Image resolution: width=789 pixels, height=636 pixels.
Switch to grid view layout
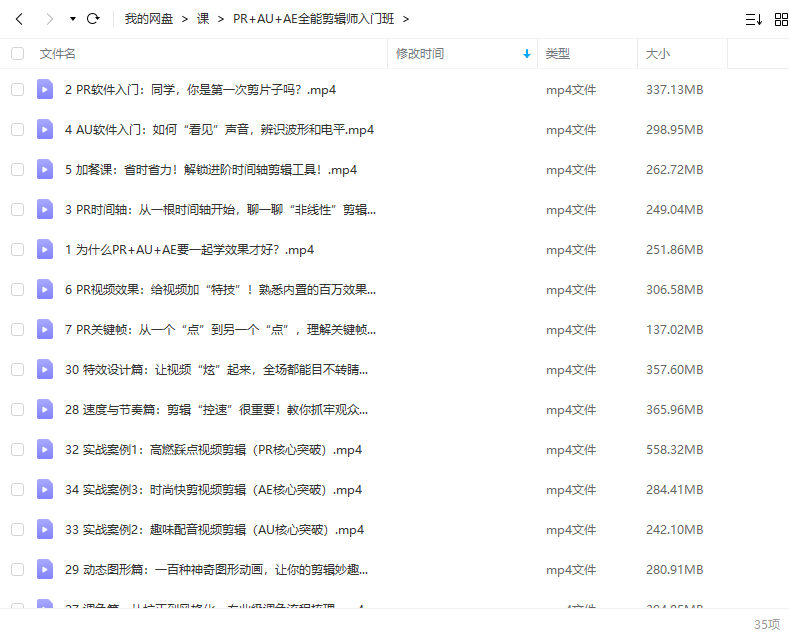click(x=781, y=19)
